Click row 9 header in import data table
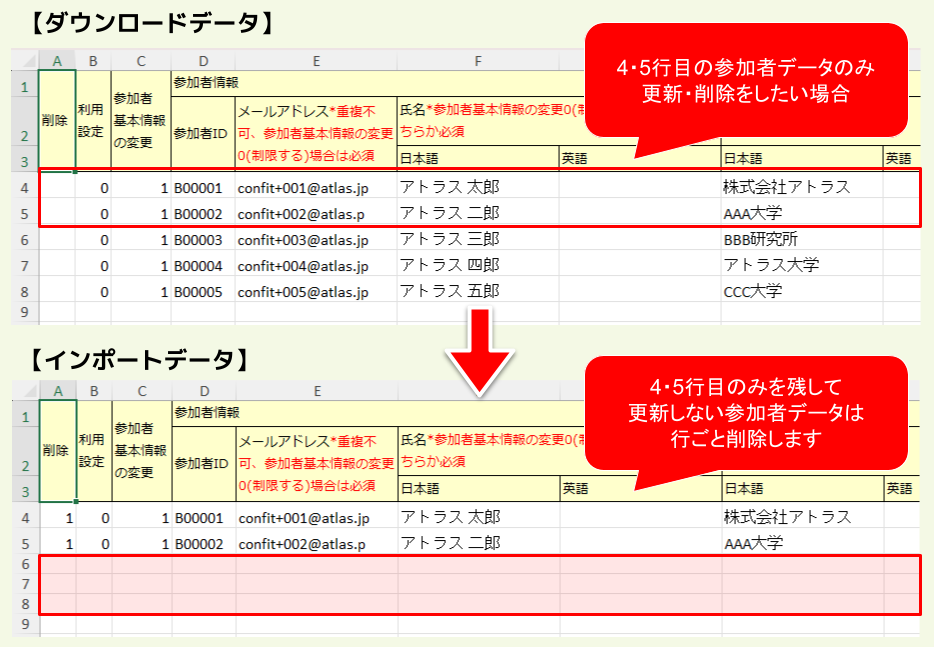This screenshot has height=647, width=934. pos(24,624)
